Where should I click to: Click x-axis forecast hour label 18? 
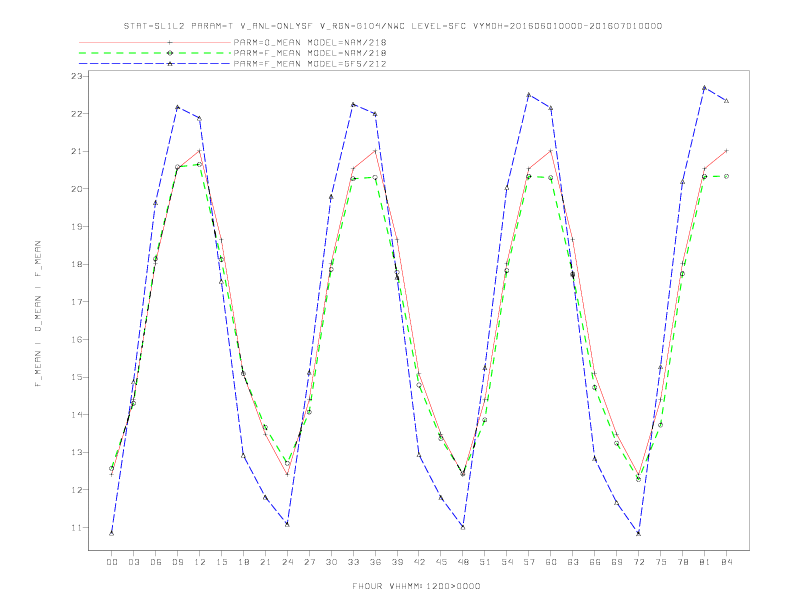243,562
